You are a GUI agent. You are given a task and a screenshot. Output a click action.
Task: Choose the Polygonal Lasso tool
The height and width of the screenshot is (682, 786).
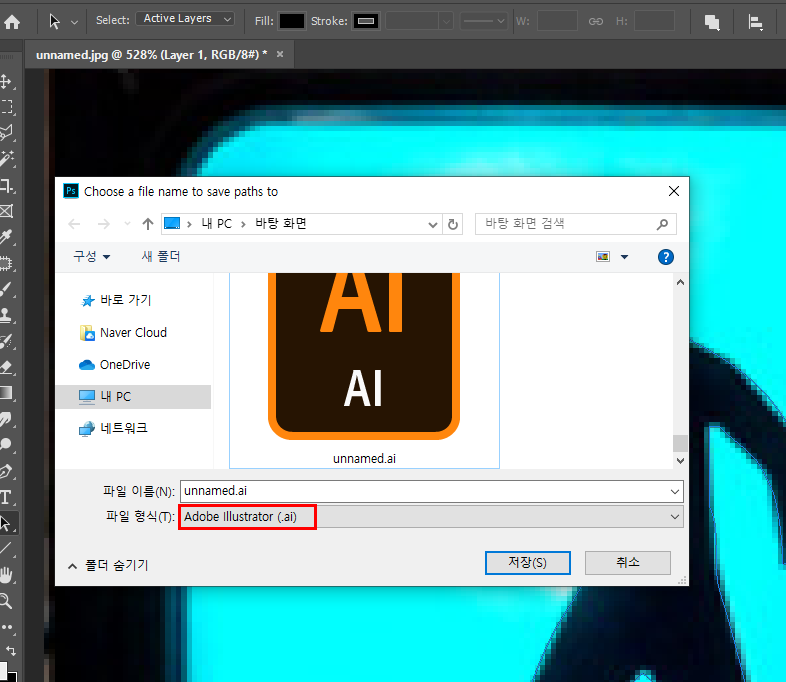click(6, 133)
